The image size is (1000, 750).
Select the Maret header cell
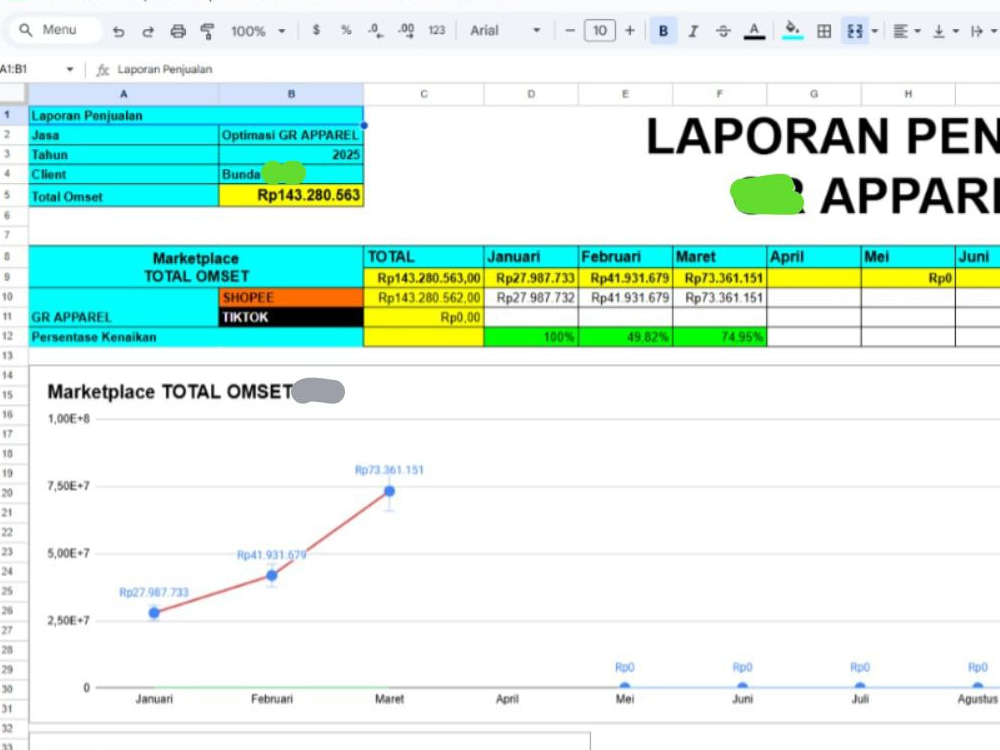[719, 256]
